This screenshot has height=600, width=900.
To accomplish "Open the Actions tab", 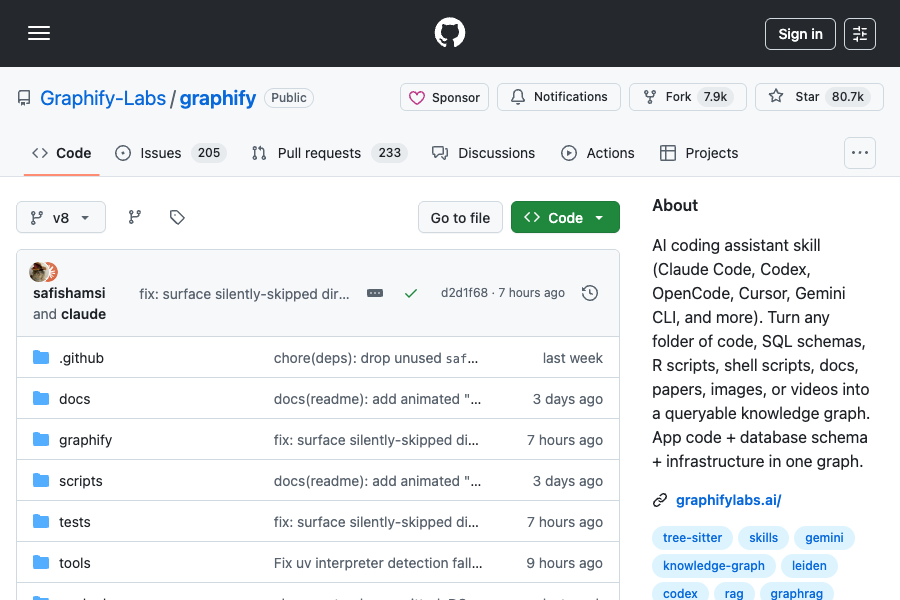I will 598,153.
